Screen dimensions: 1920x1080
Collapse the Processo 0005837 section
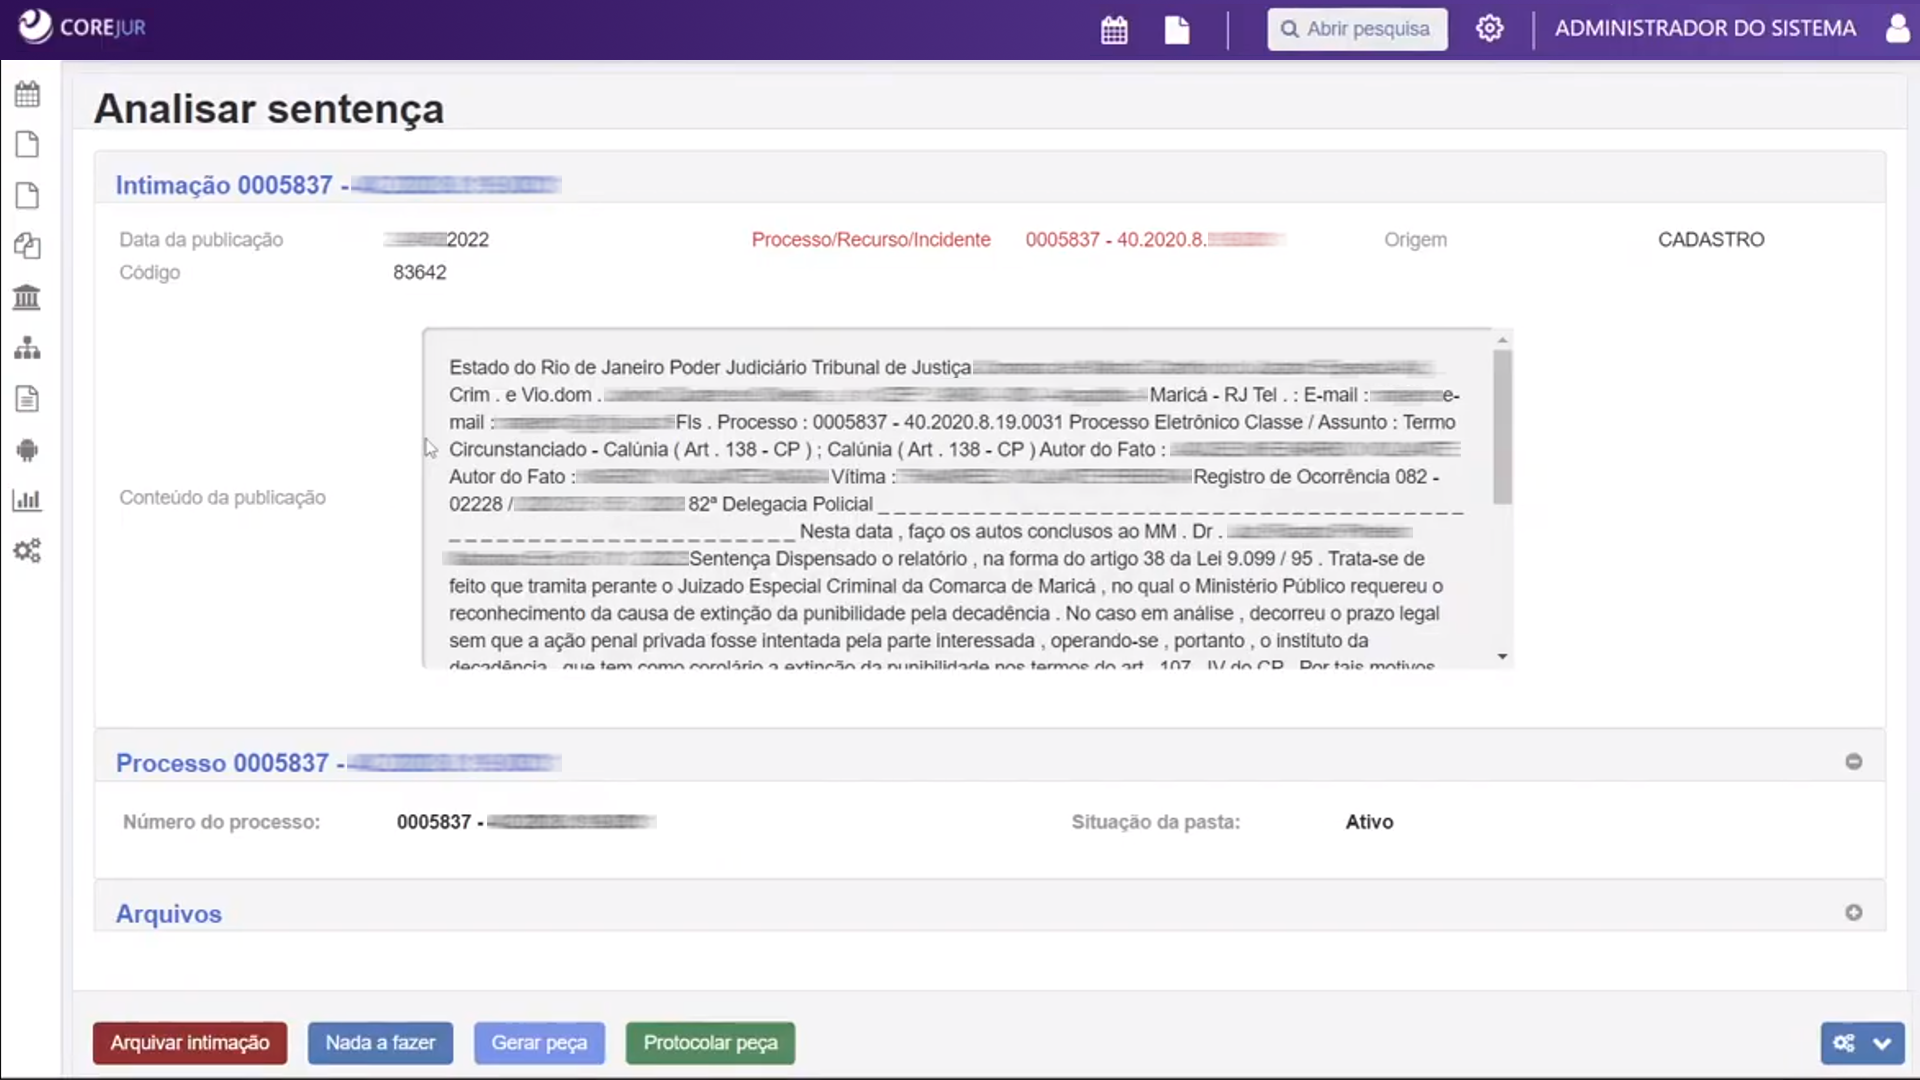tap(1853, 762)
